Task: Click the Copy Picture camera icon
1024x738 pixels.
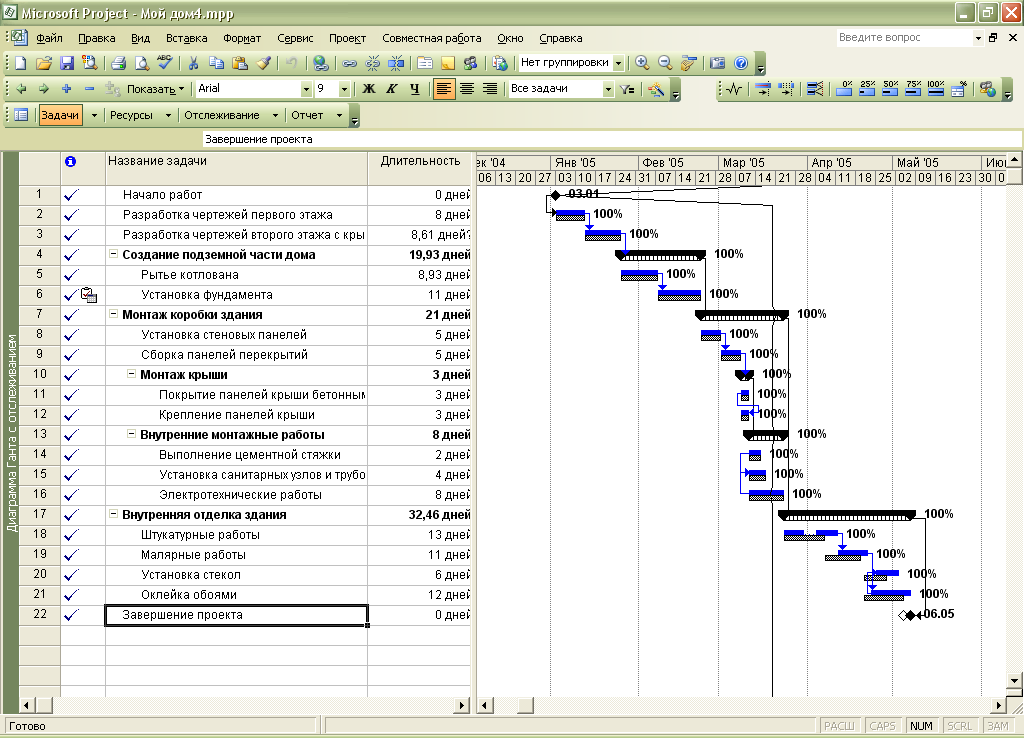Action: (x=717, y=63)
